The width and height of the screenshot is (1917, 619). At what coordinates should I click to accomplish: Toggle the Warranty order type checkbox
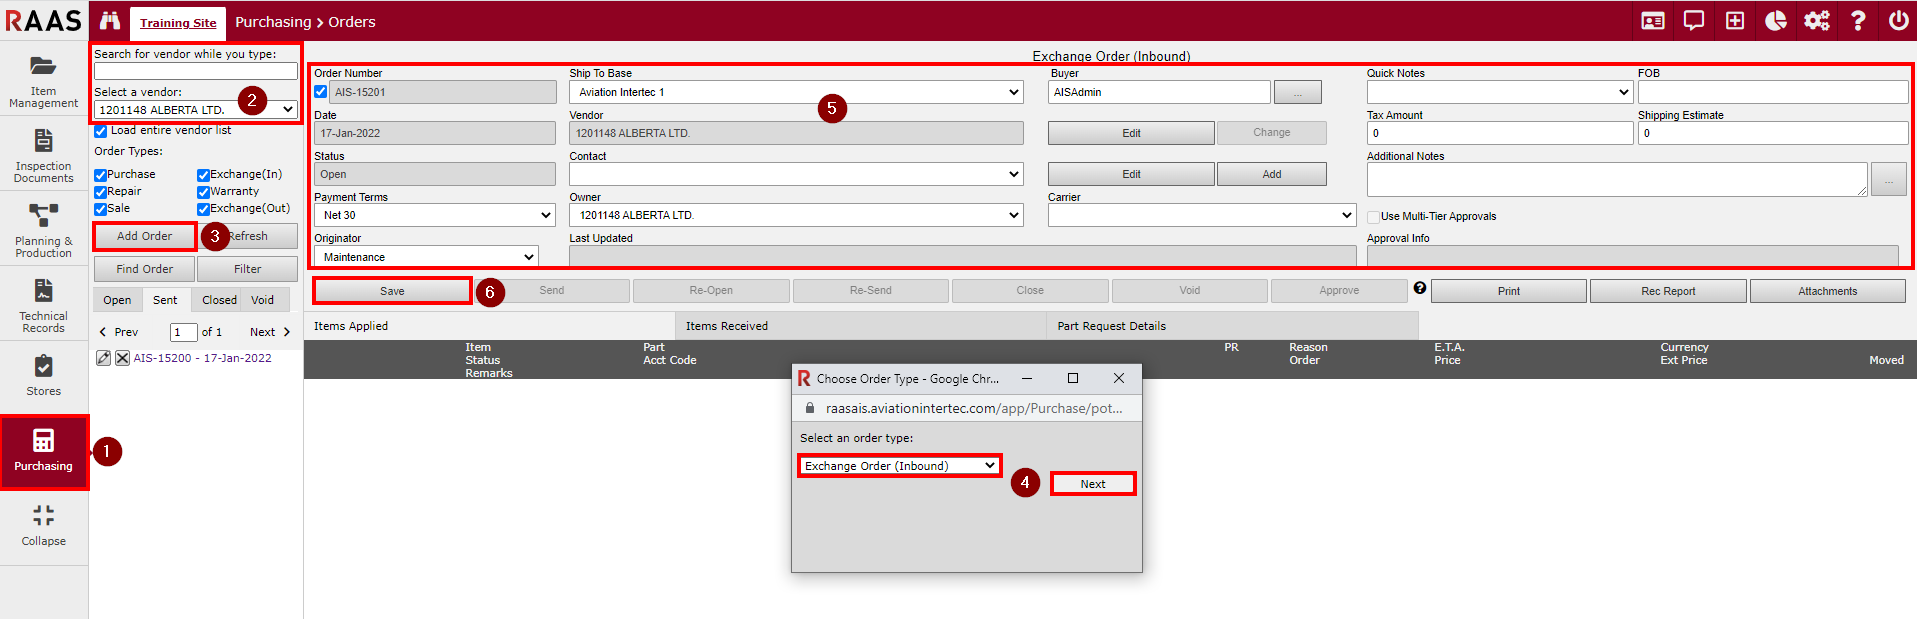click(x=203, y=192)
